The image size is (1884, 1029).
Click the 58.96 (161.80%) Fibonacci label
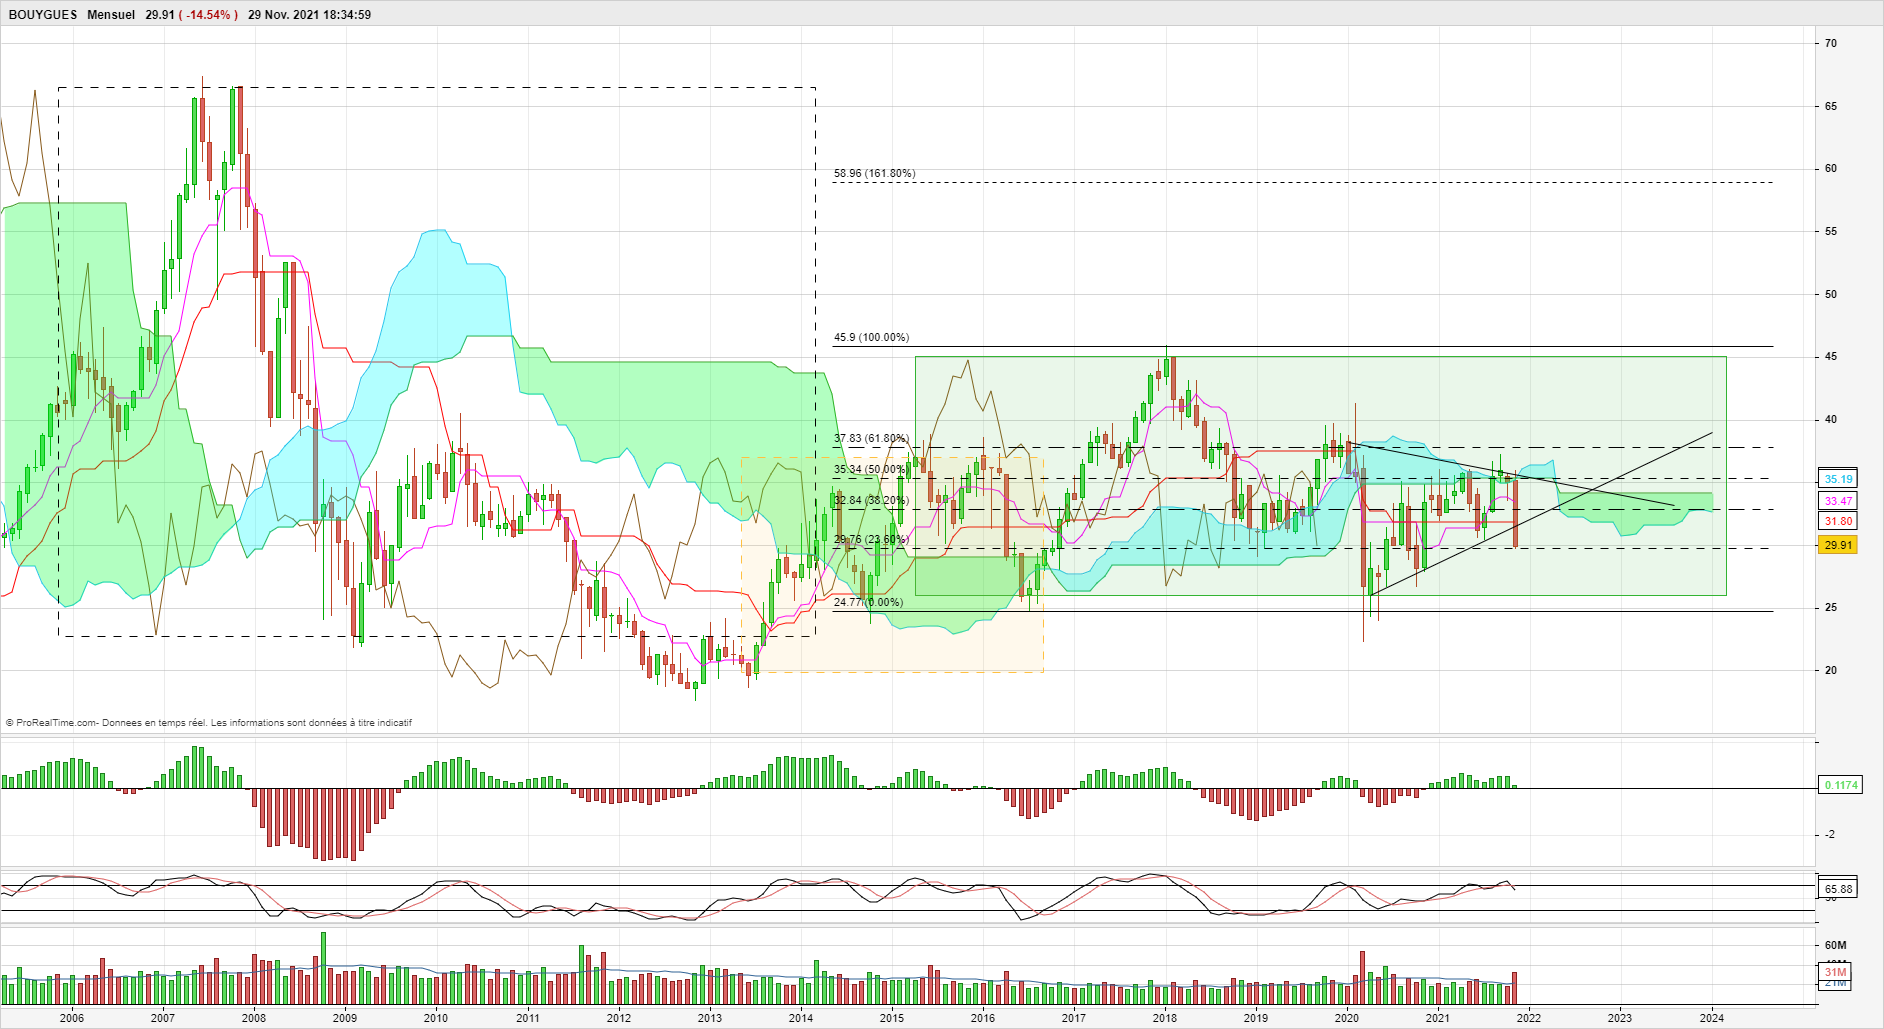point(874,173)
